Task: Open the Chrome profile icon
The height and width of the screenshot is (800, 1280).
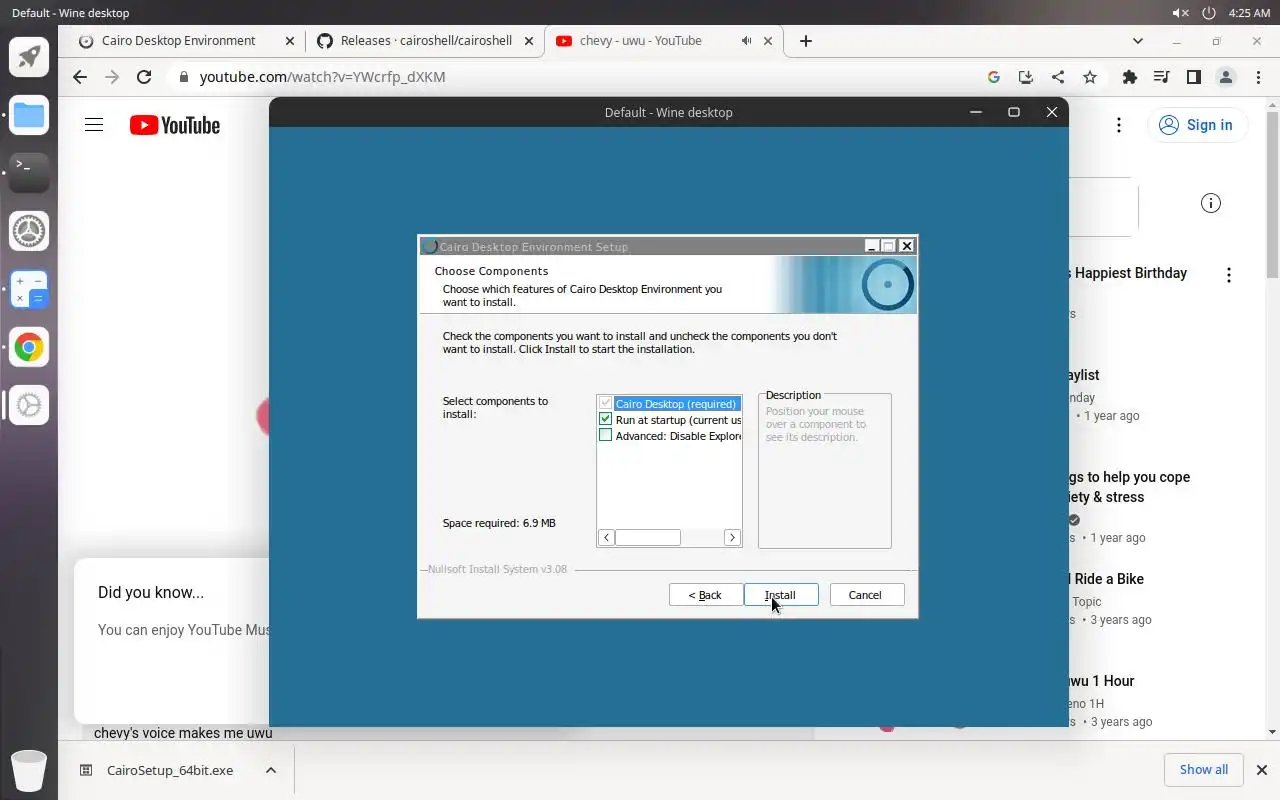Action: pyautogui.click(x=1225, y=77)
